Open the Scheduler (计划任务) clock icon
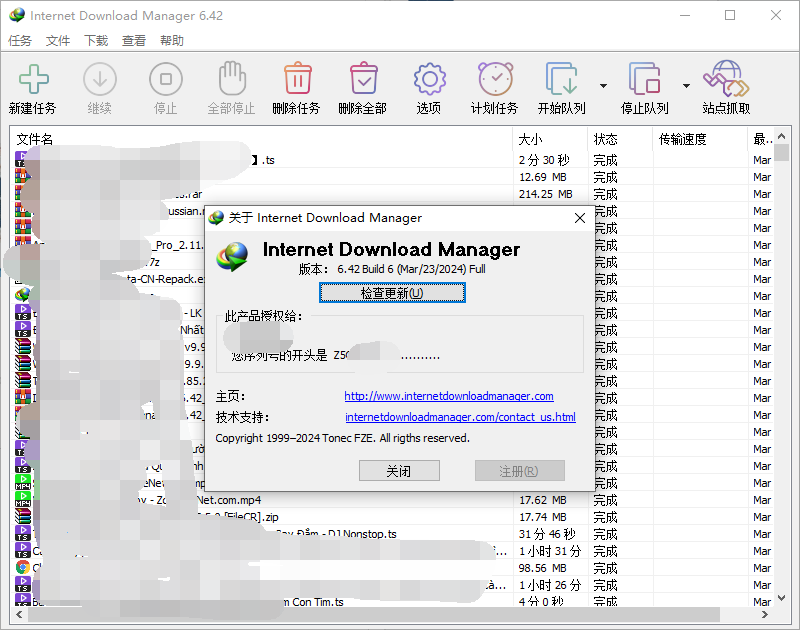Screen dimensions: 800x630 click(495, 80)
